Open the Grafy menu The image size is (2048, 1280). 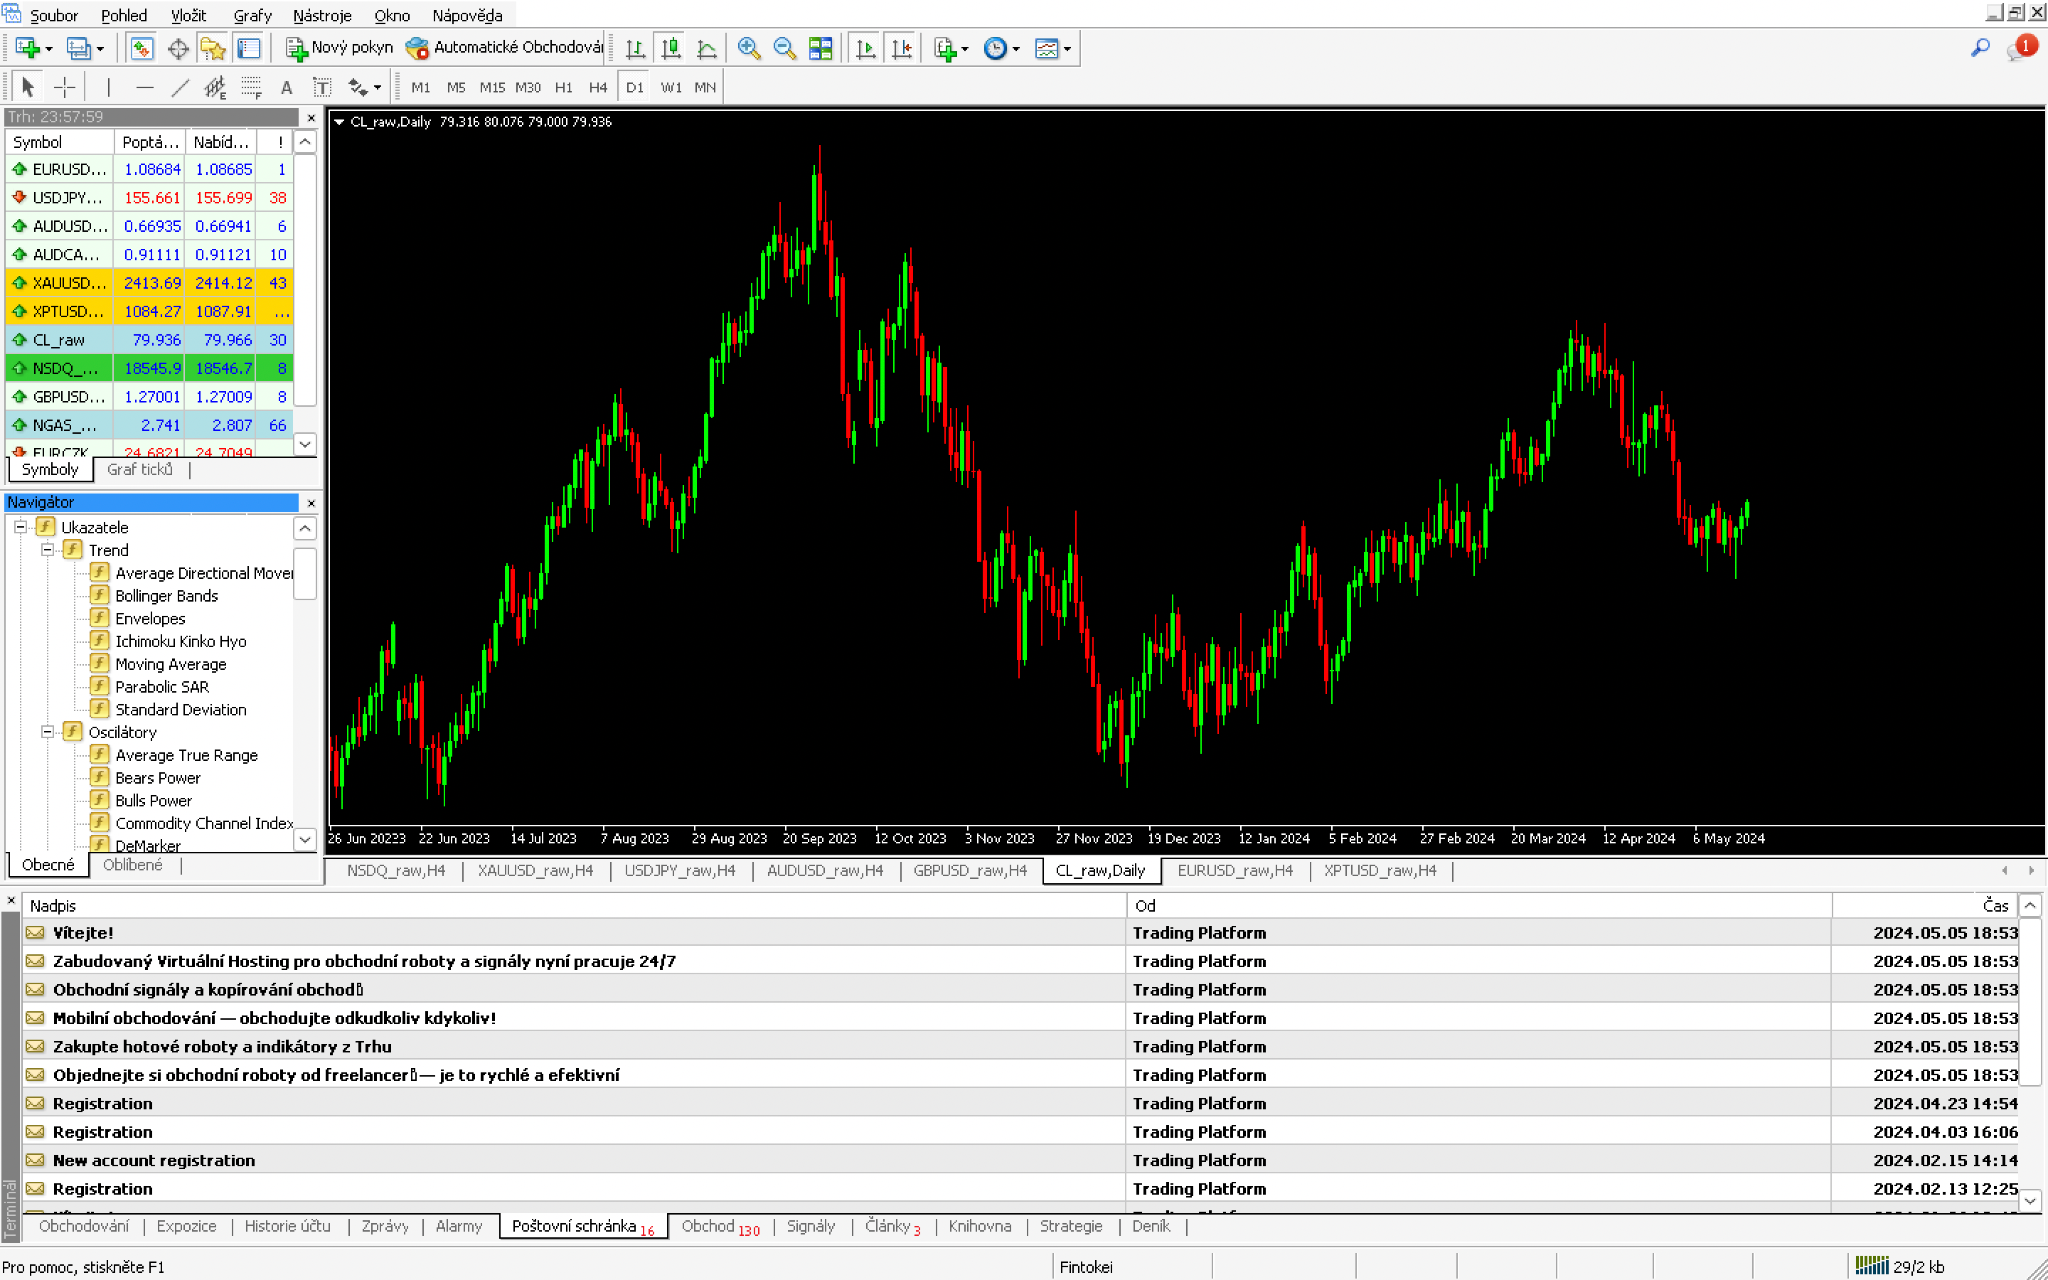pos(252,15)
